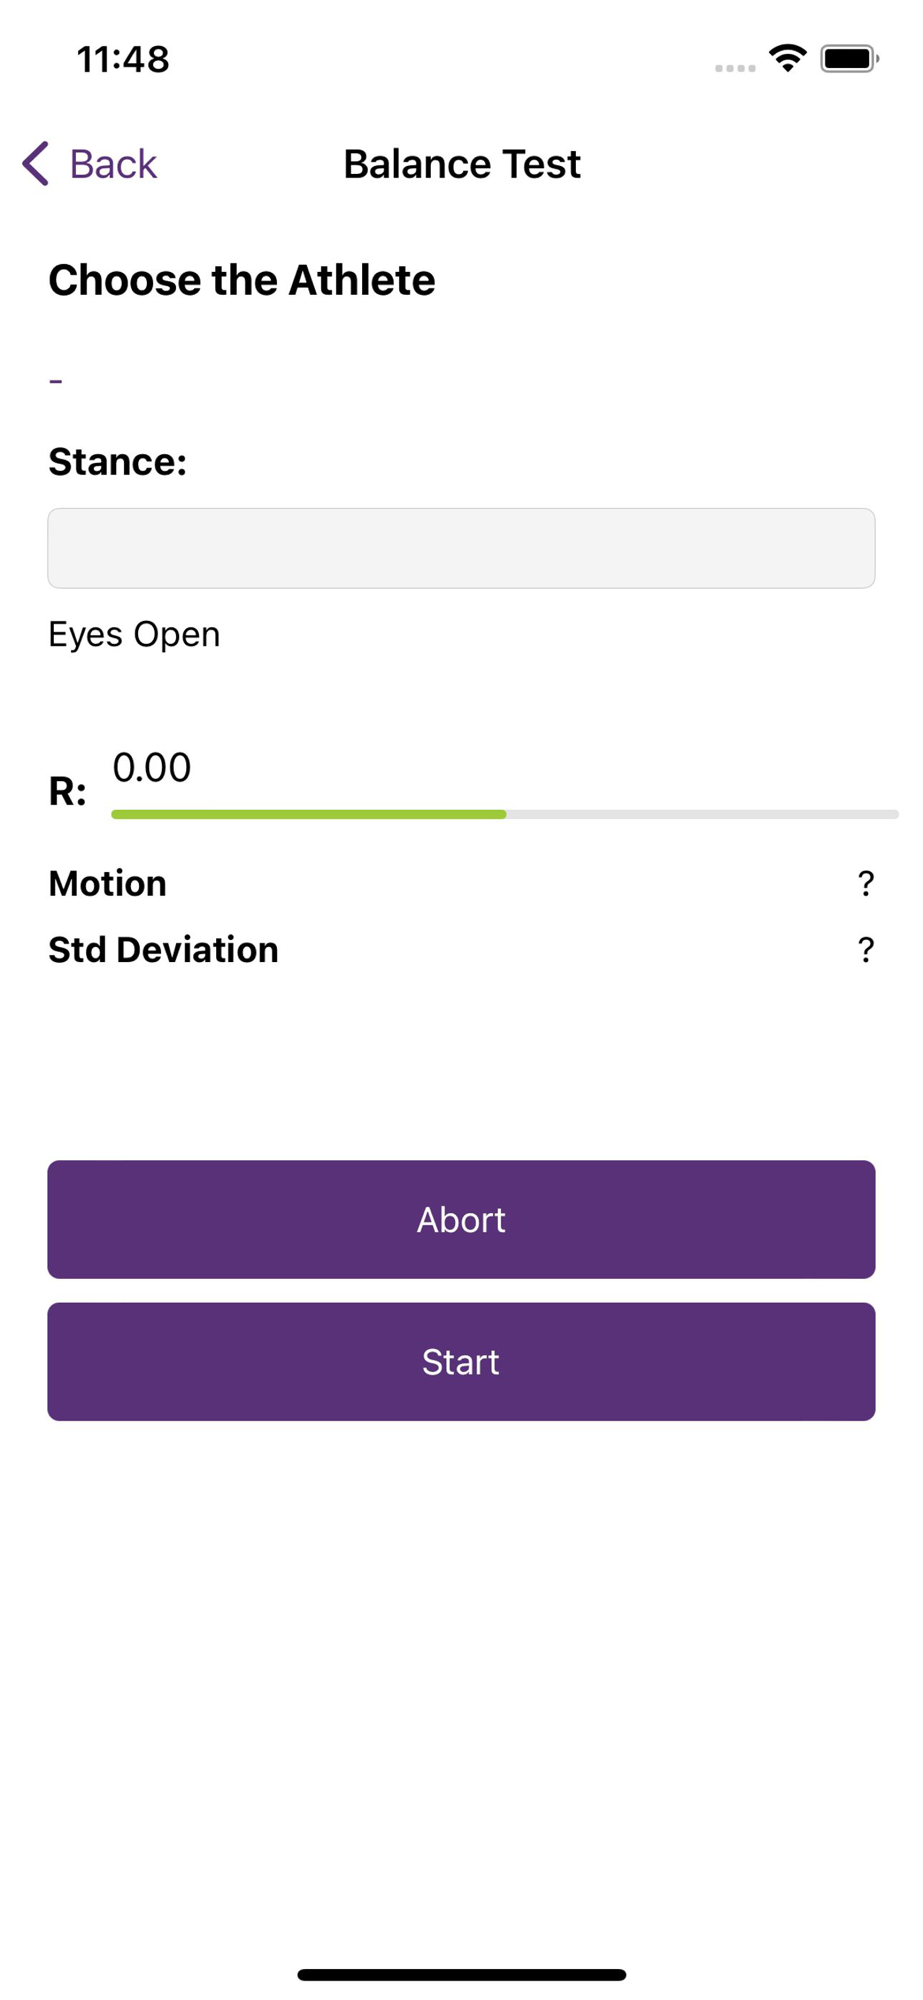
Task: Tap the Std Deviation question mark value
Action: point(865,949)
